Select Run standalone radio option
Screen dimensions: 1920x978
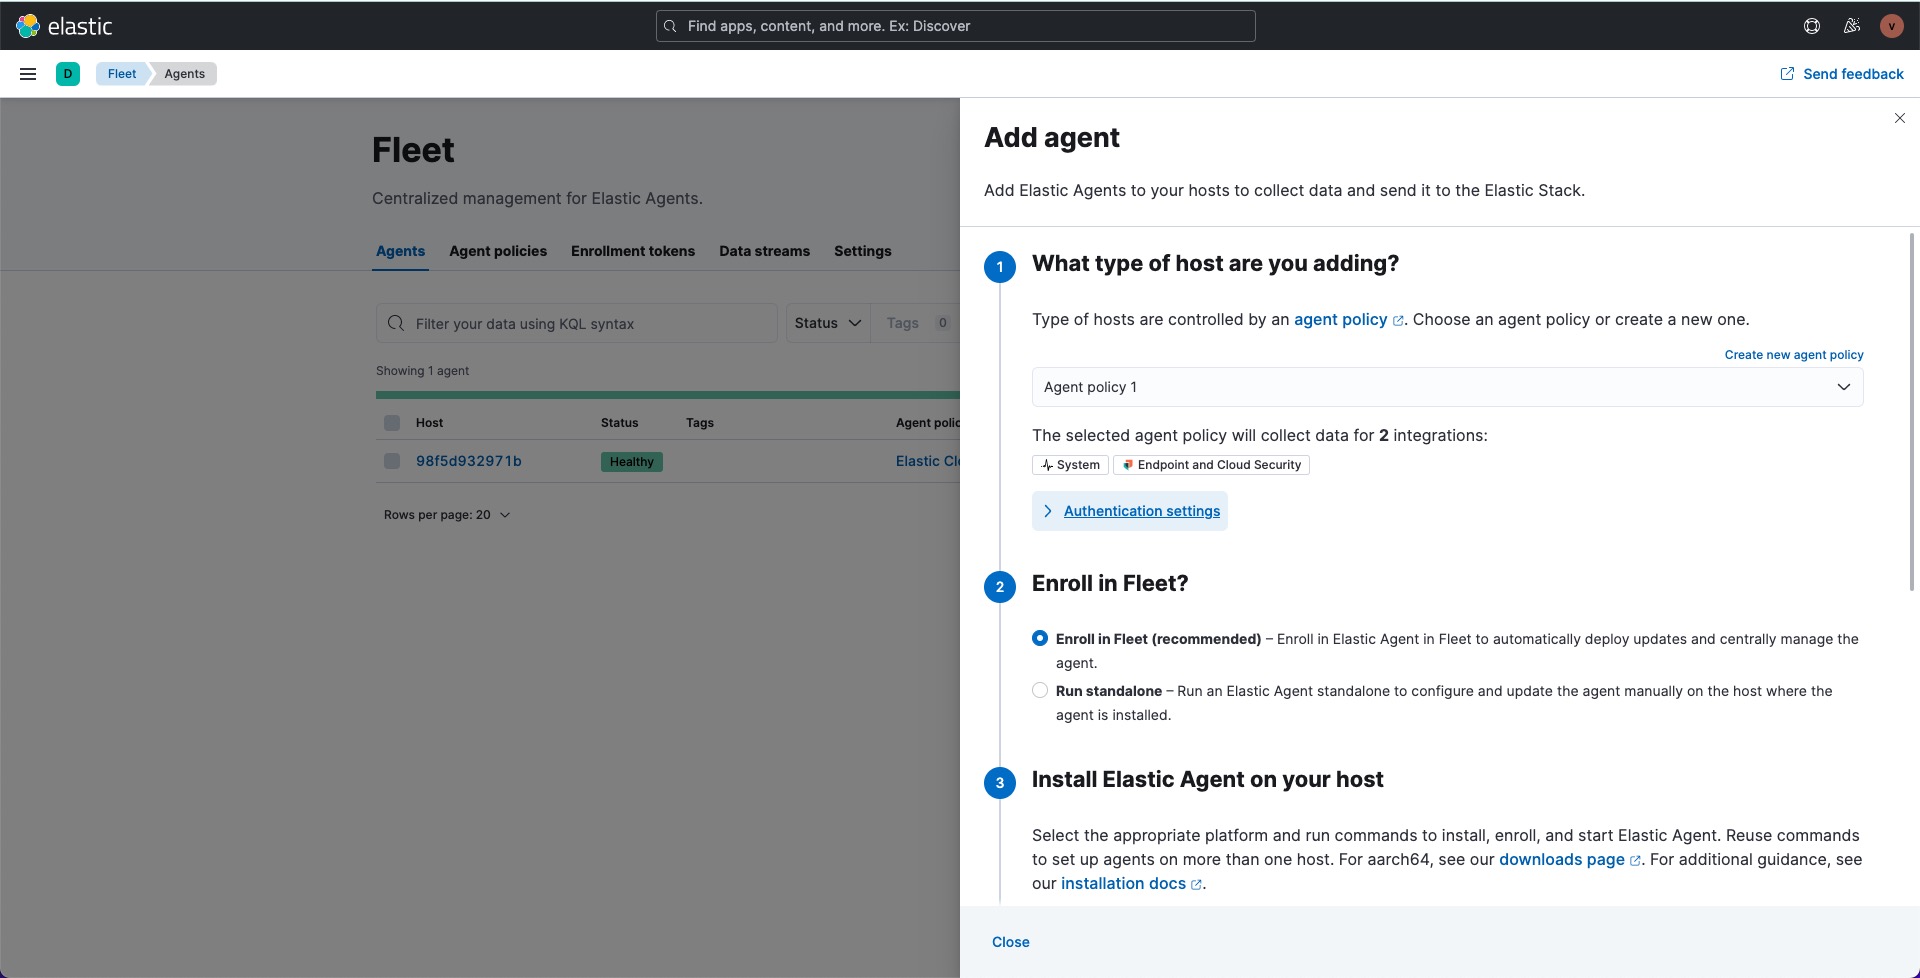1040,691
